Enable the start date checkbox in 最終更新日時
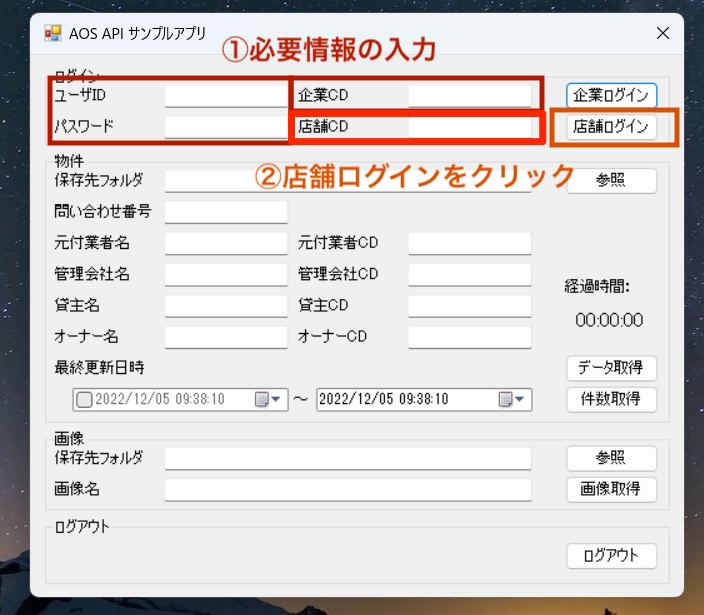This screenshot has width=704, height=615. (x=84, y=400)
